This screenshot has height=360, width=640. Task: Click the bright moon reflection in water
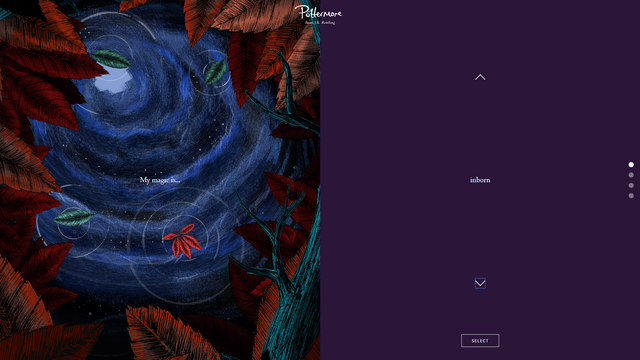tap(113, 81)
